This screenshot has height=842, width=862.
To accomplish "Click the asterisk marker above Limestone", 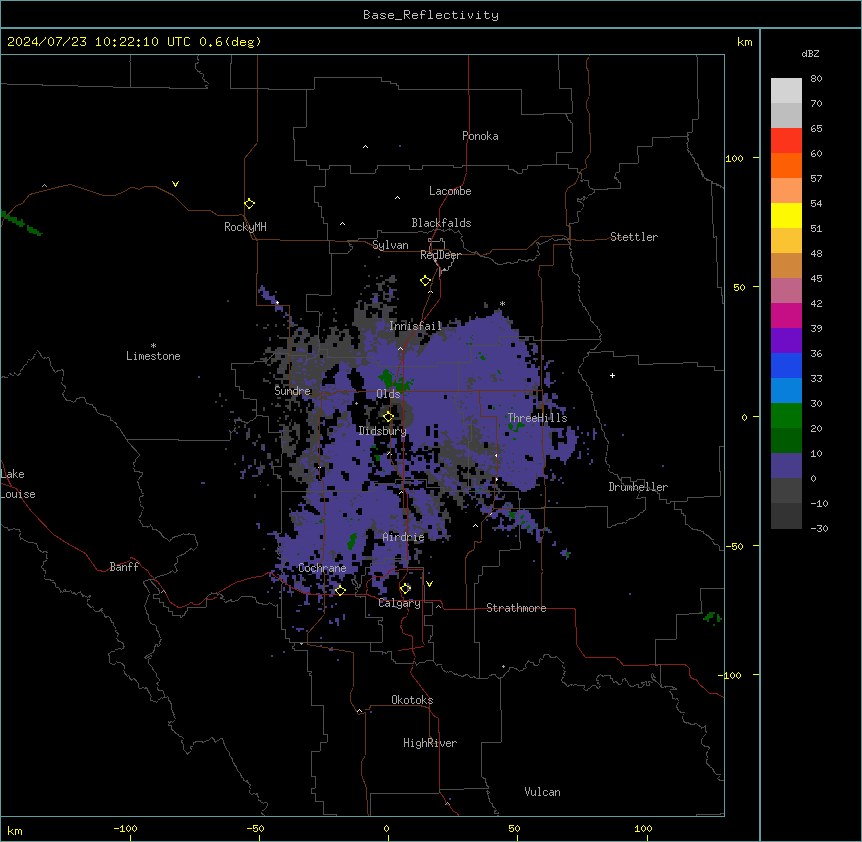I will [x=153, y=346].
